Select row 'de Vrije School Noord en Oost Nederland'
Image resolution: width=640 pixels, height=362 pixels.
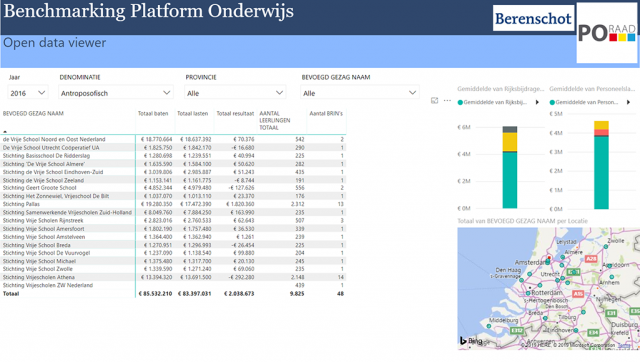point(173,139)
